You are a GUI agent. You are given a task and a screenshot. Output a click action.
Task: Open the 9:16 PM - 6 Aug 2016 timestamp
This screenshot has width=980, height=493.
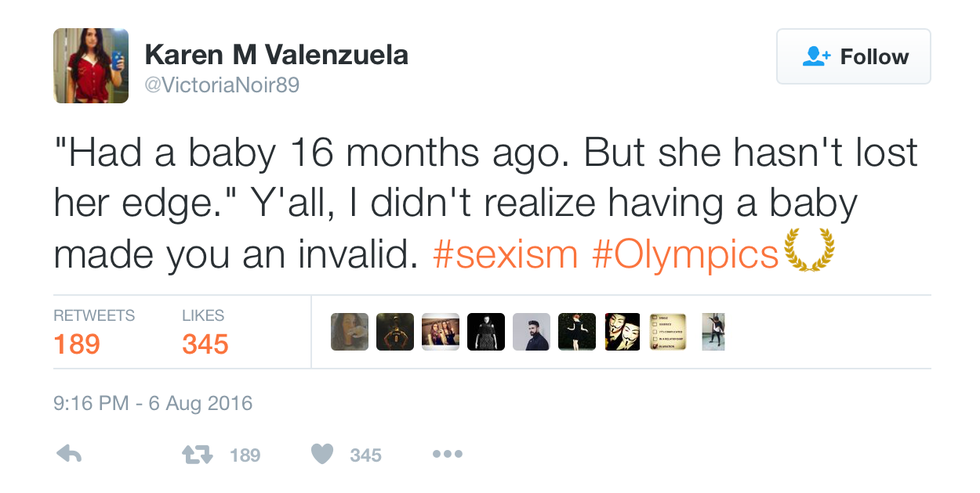coord(153,404)
